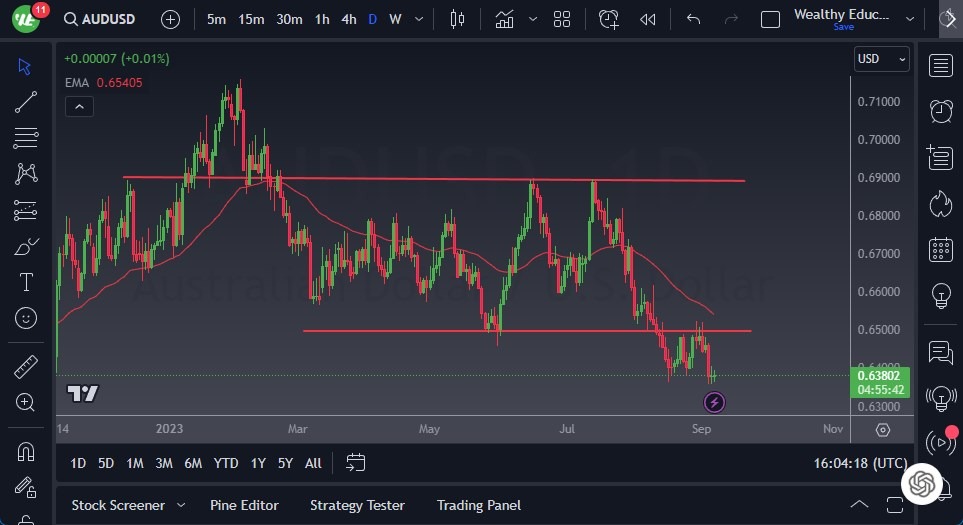Open the economic calendar panel
The image size is (963, 525).
[941, 249]
